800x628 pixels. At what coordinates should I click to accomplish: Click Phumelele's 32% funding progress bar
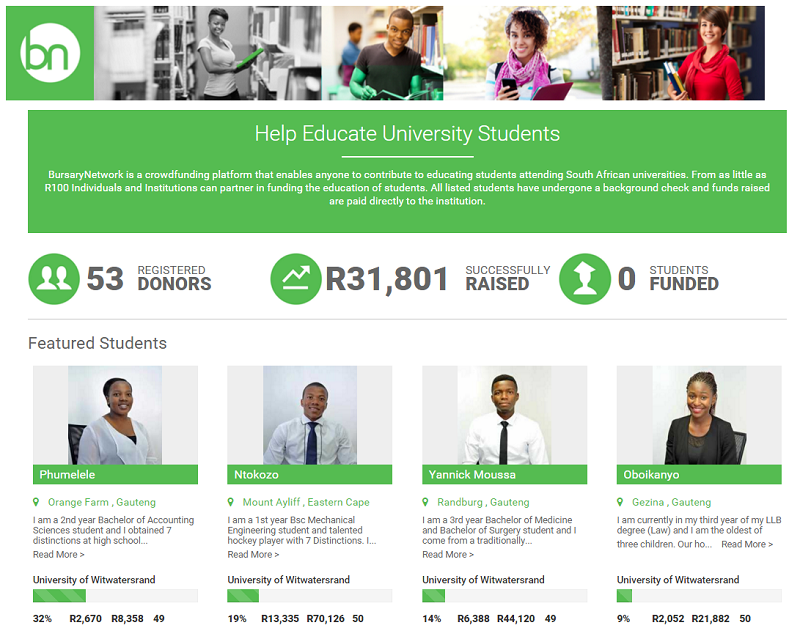point(115,595)
